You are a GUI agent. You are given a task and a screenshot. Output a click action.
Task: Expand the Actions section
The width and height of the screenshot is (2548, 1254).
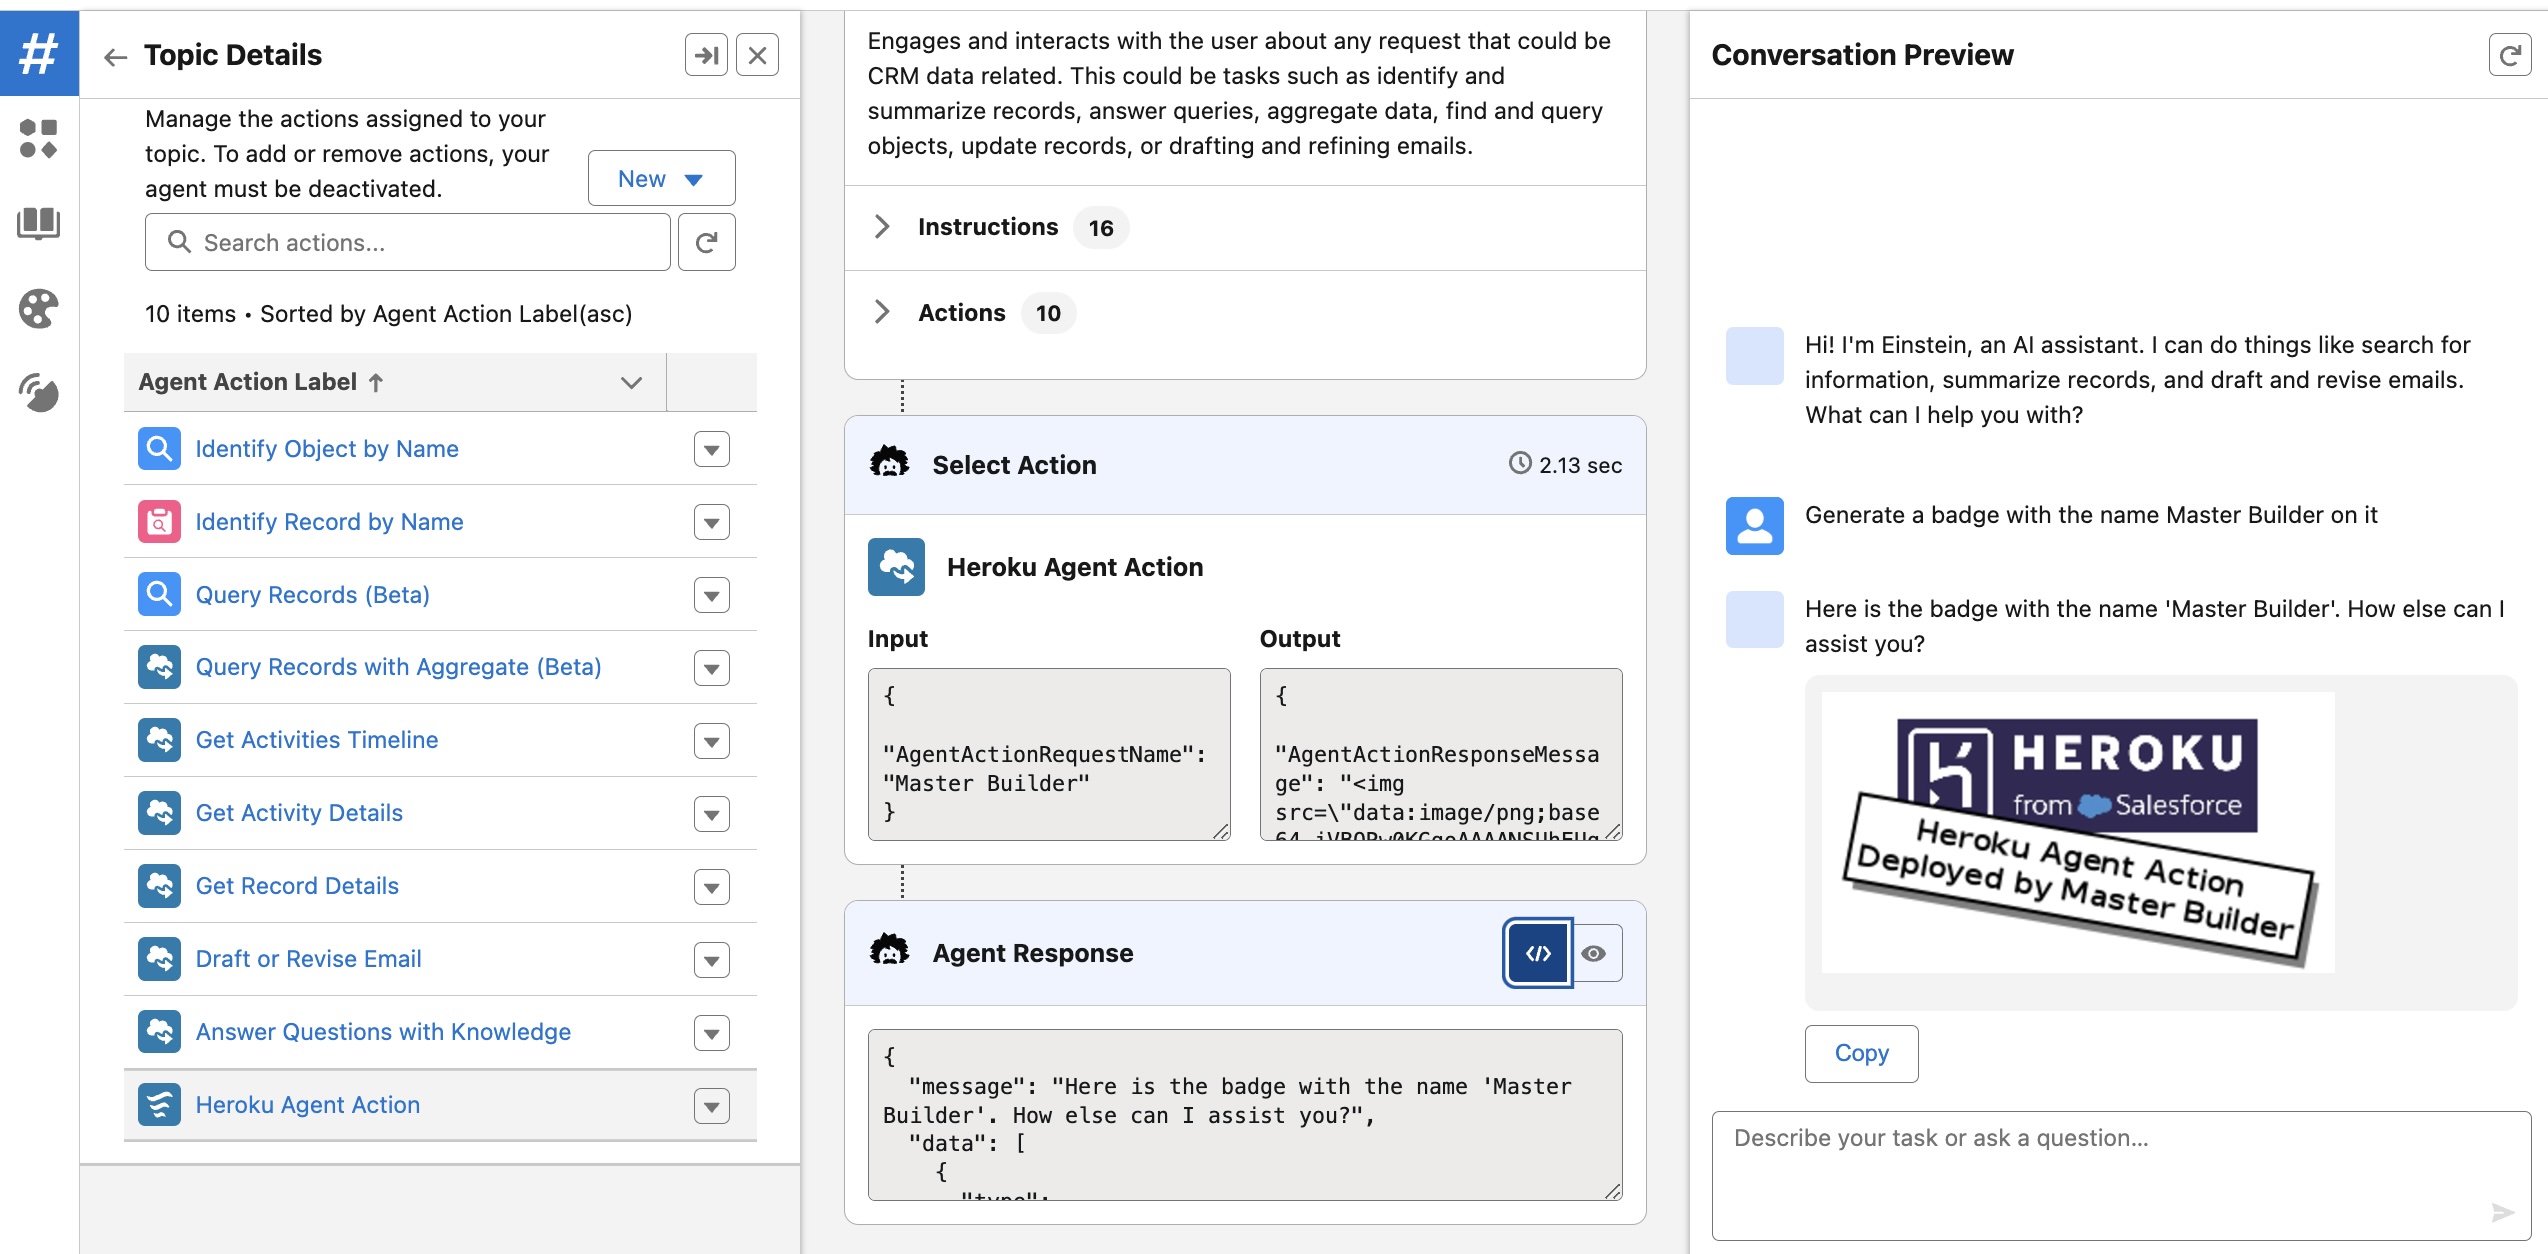[881, 312]
